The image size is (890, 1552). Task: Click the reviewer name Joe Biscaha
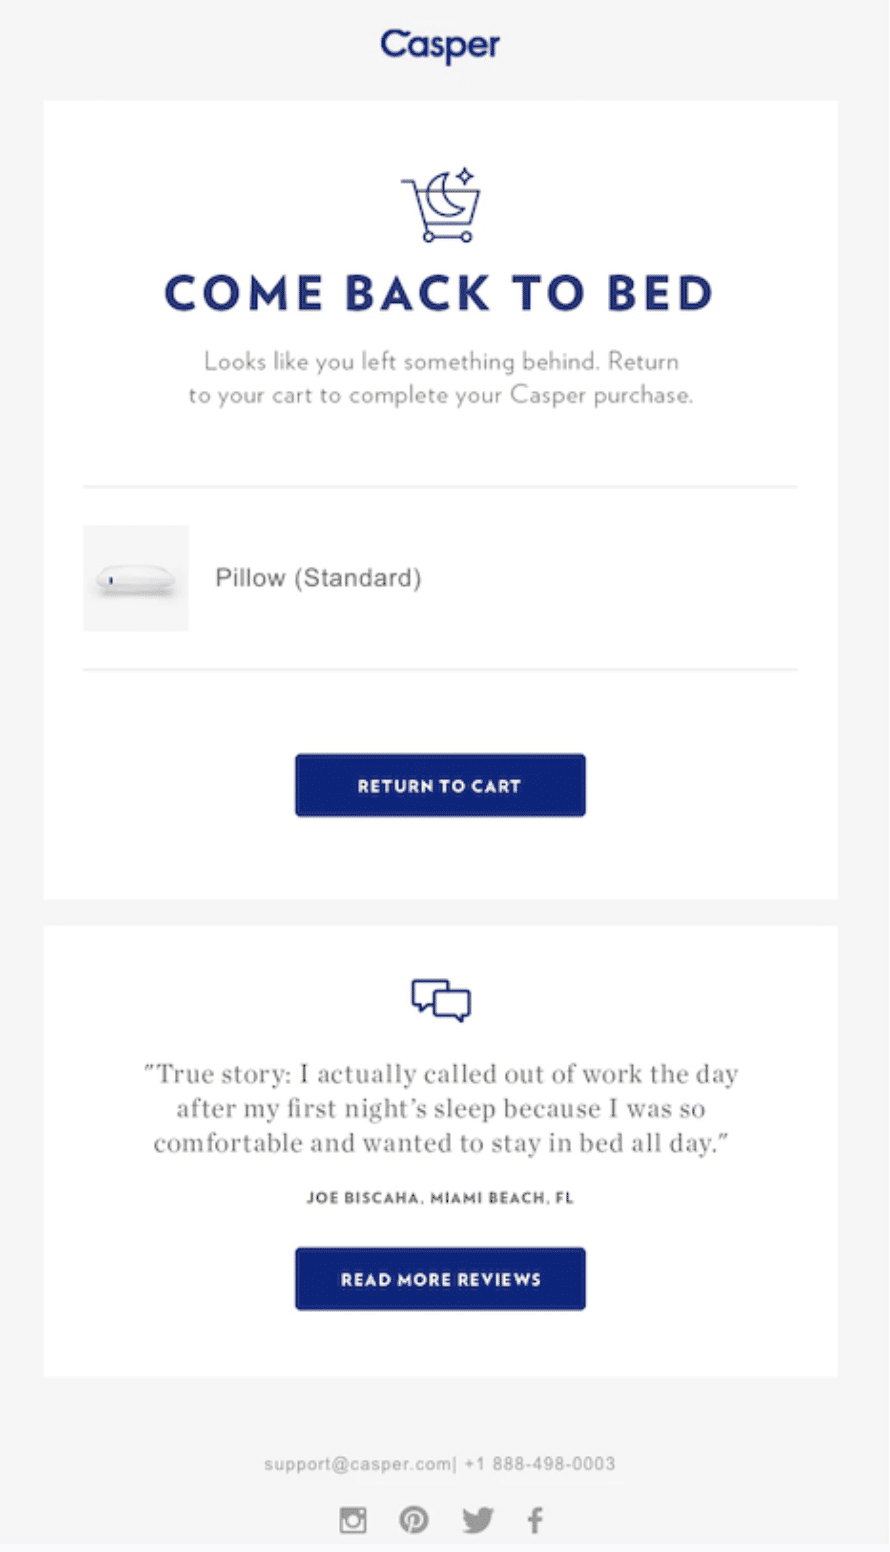point(363,1198)
